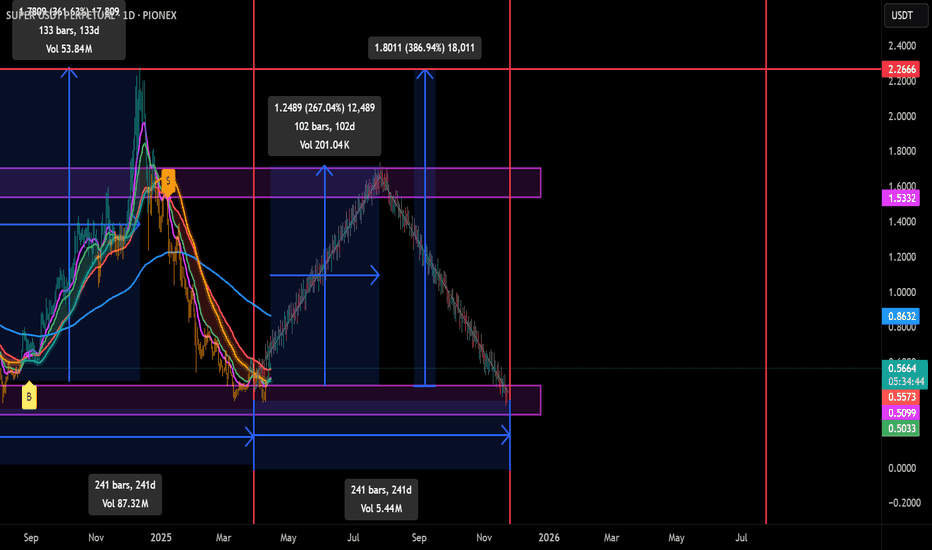The image size is (932, 550).
Task: Click the 'Vol 87.32M' date range label
Action: (x=125, y=494)
